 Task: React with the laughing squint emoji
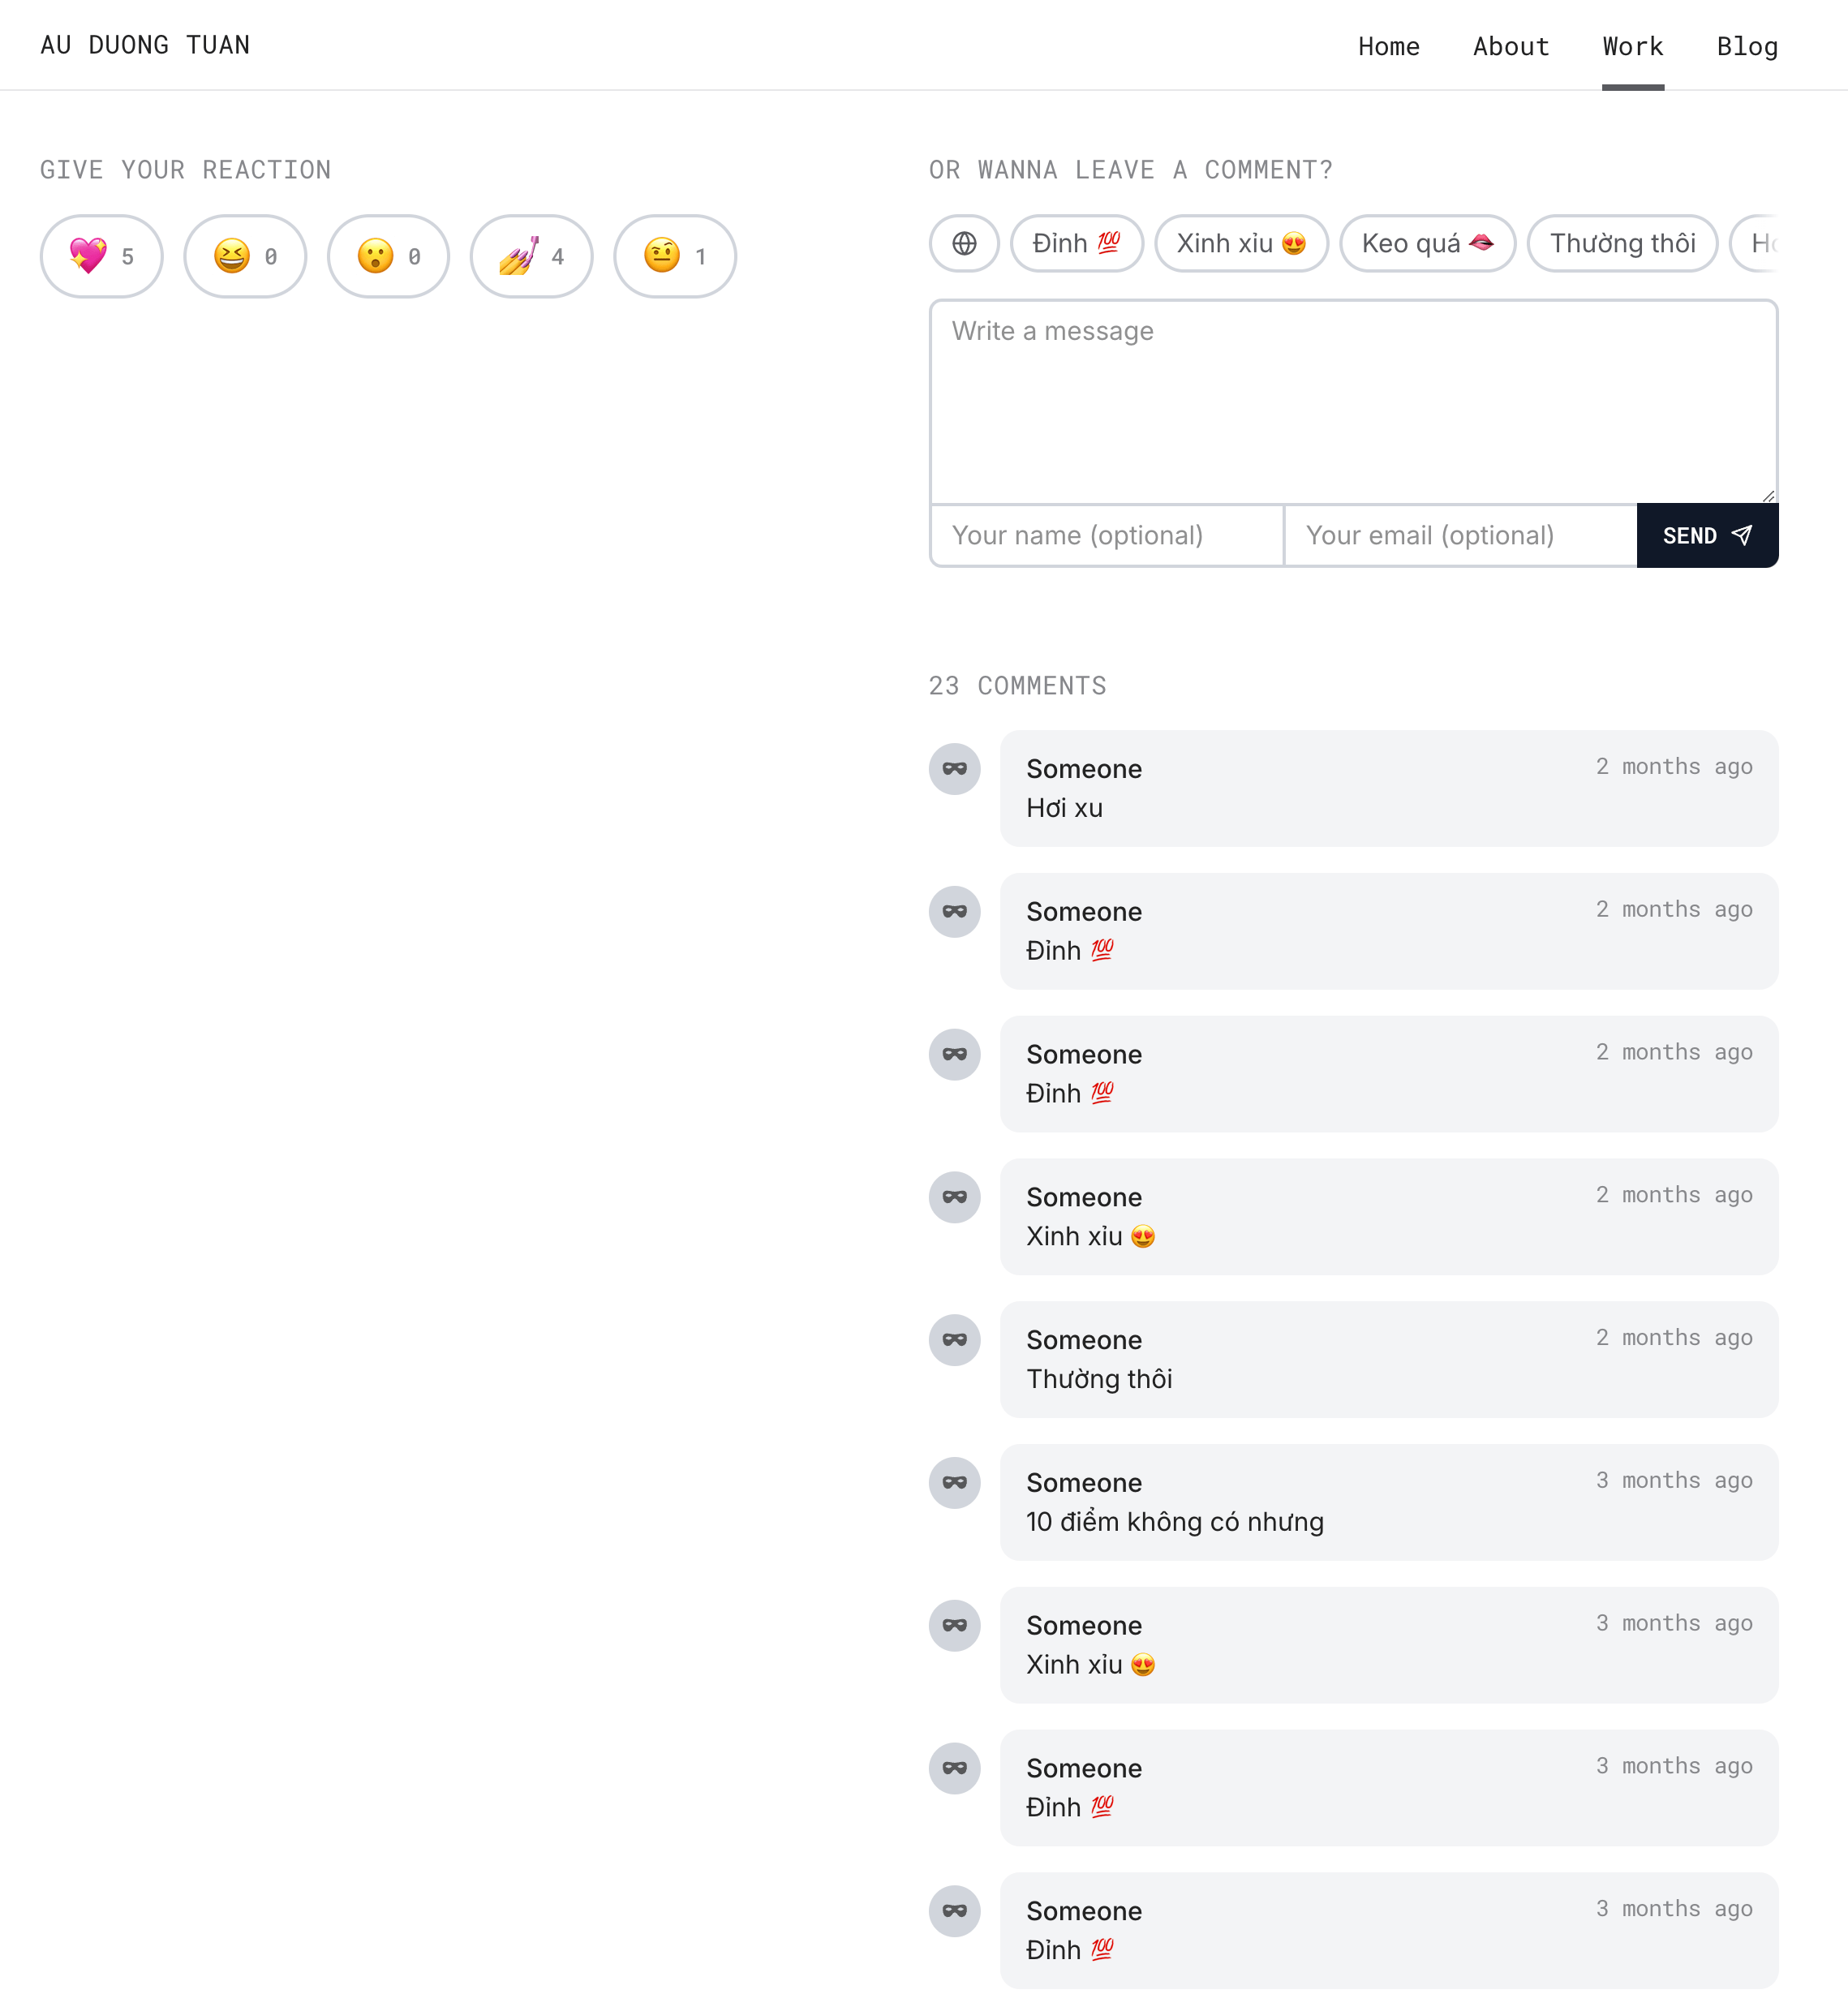coord(245,256)
